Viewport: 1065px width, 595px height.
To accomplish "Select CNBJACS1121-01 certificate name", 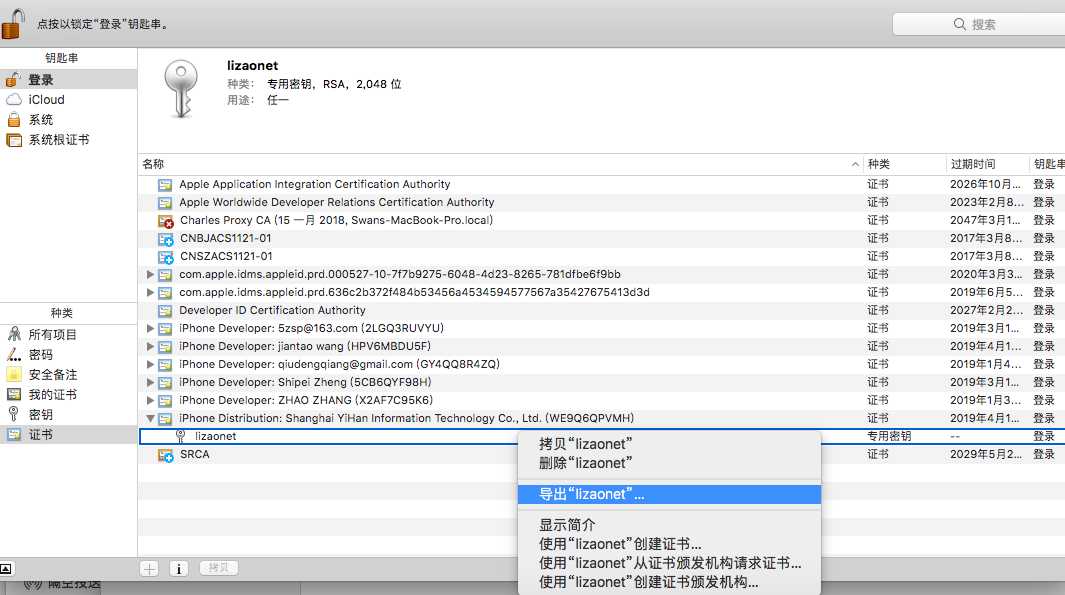I will coord(225,238).
